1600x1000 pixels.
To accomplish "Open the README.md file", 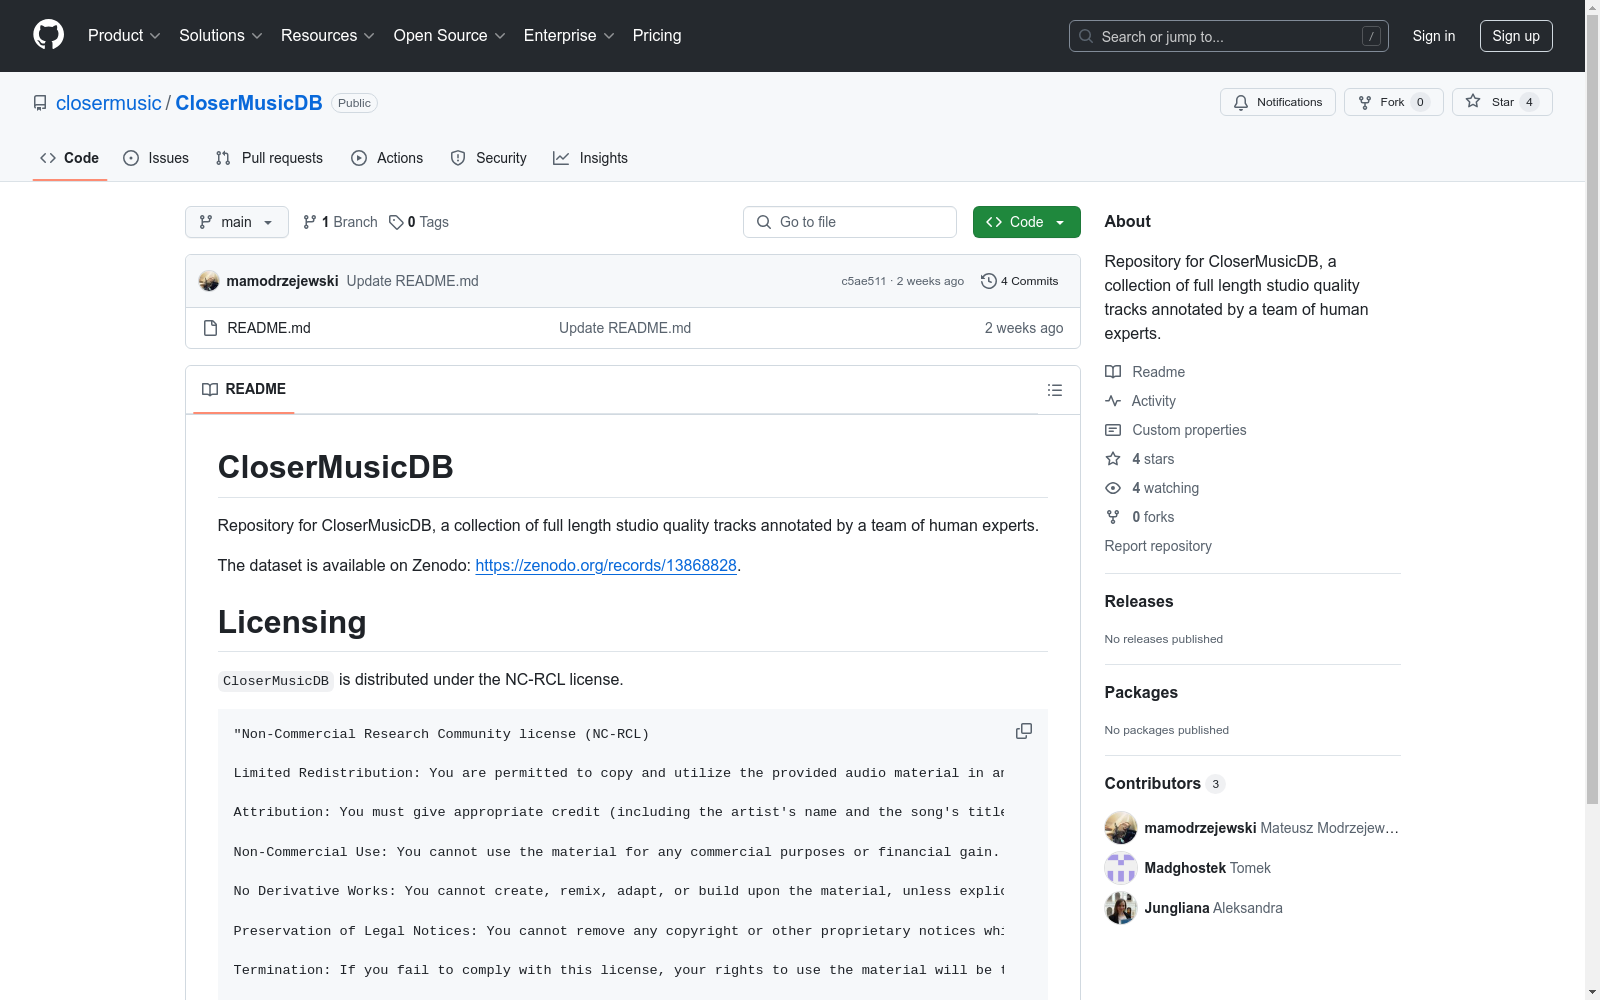I will point(269,328).
